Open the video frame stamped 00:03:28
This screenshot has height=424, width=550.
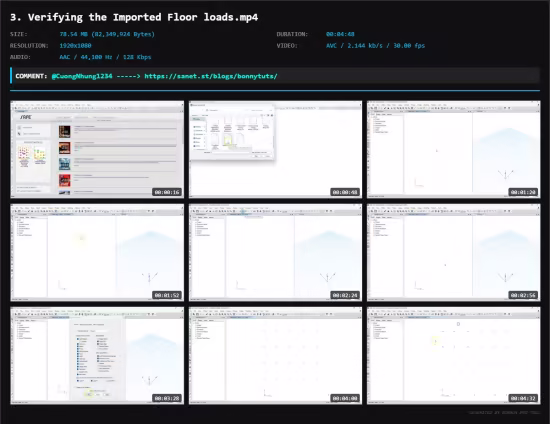click(x=97, y=356)
